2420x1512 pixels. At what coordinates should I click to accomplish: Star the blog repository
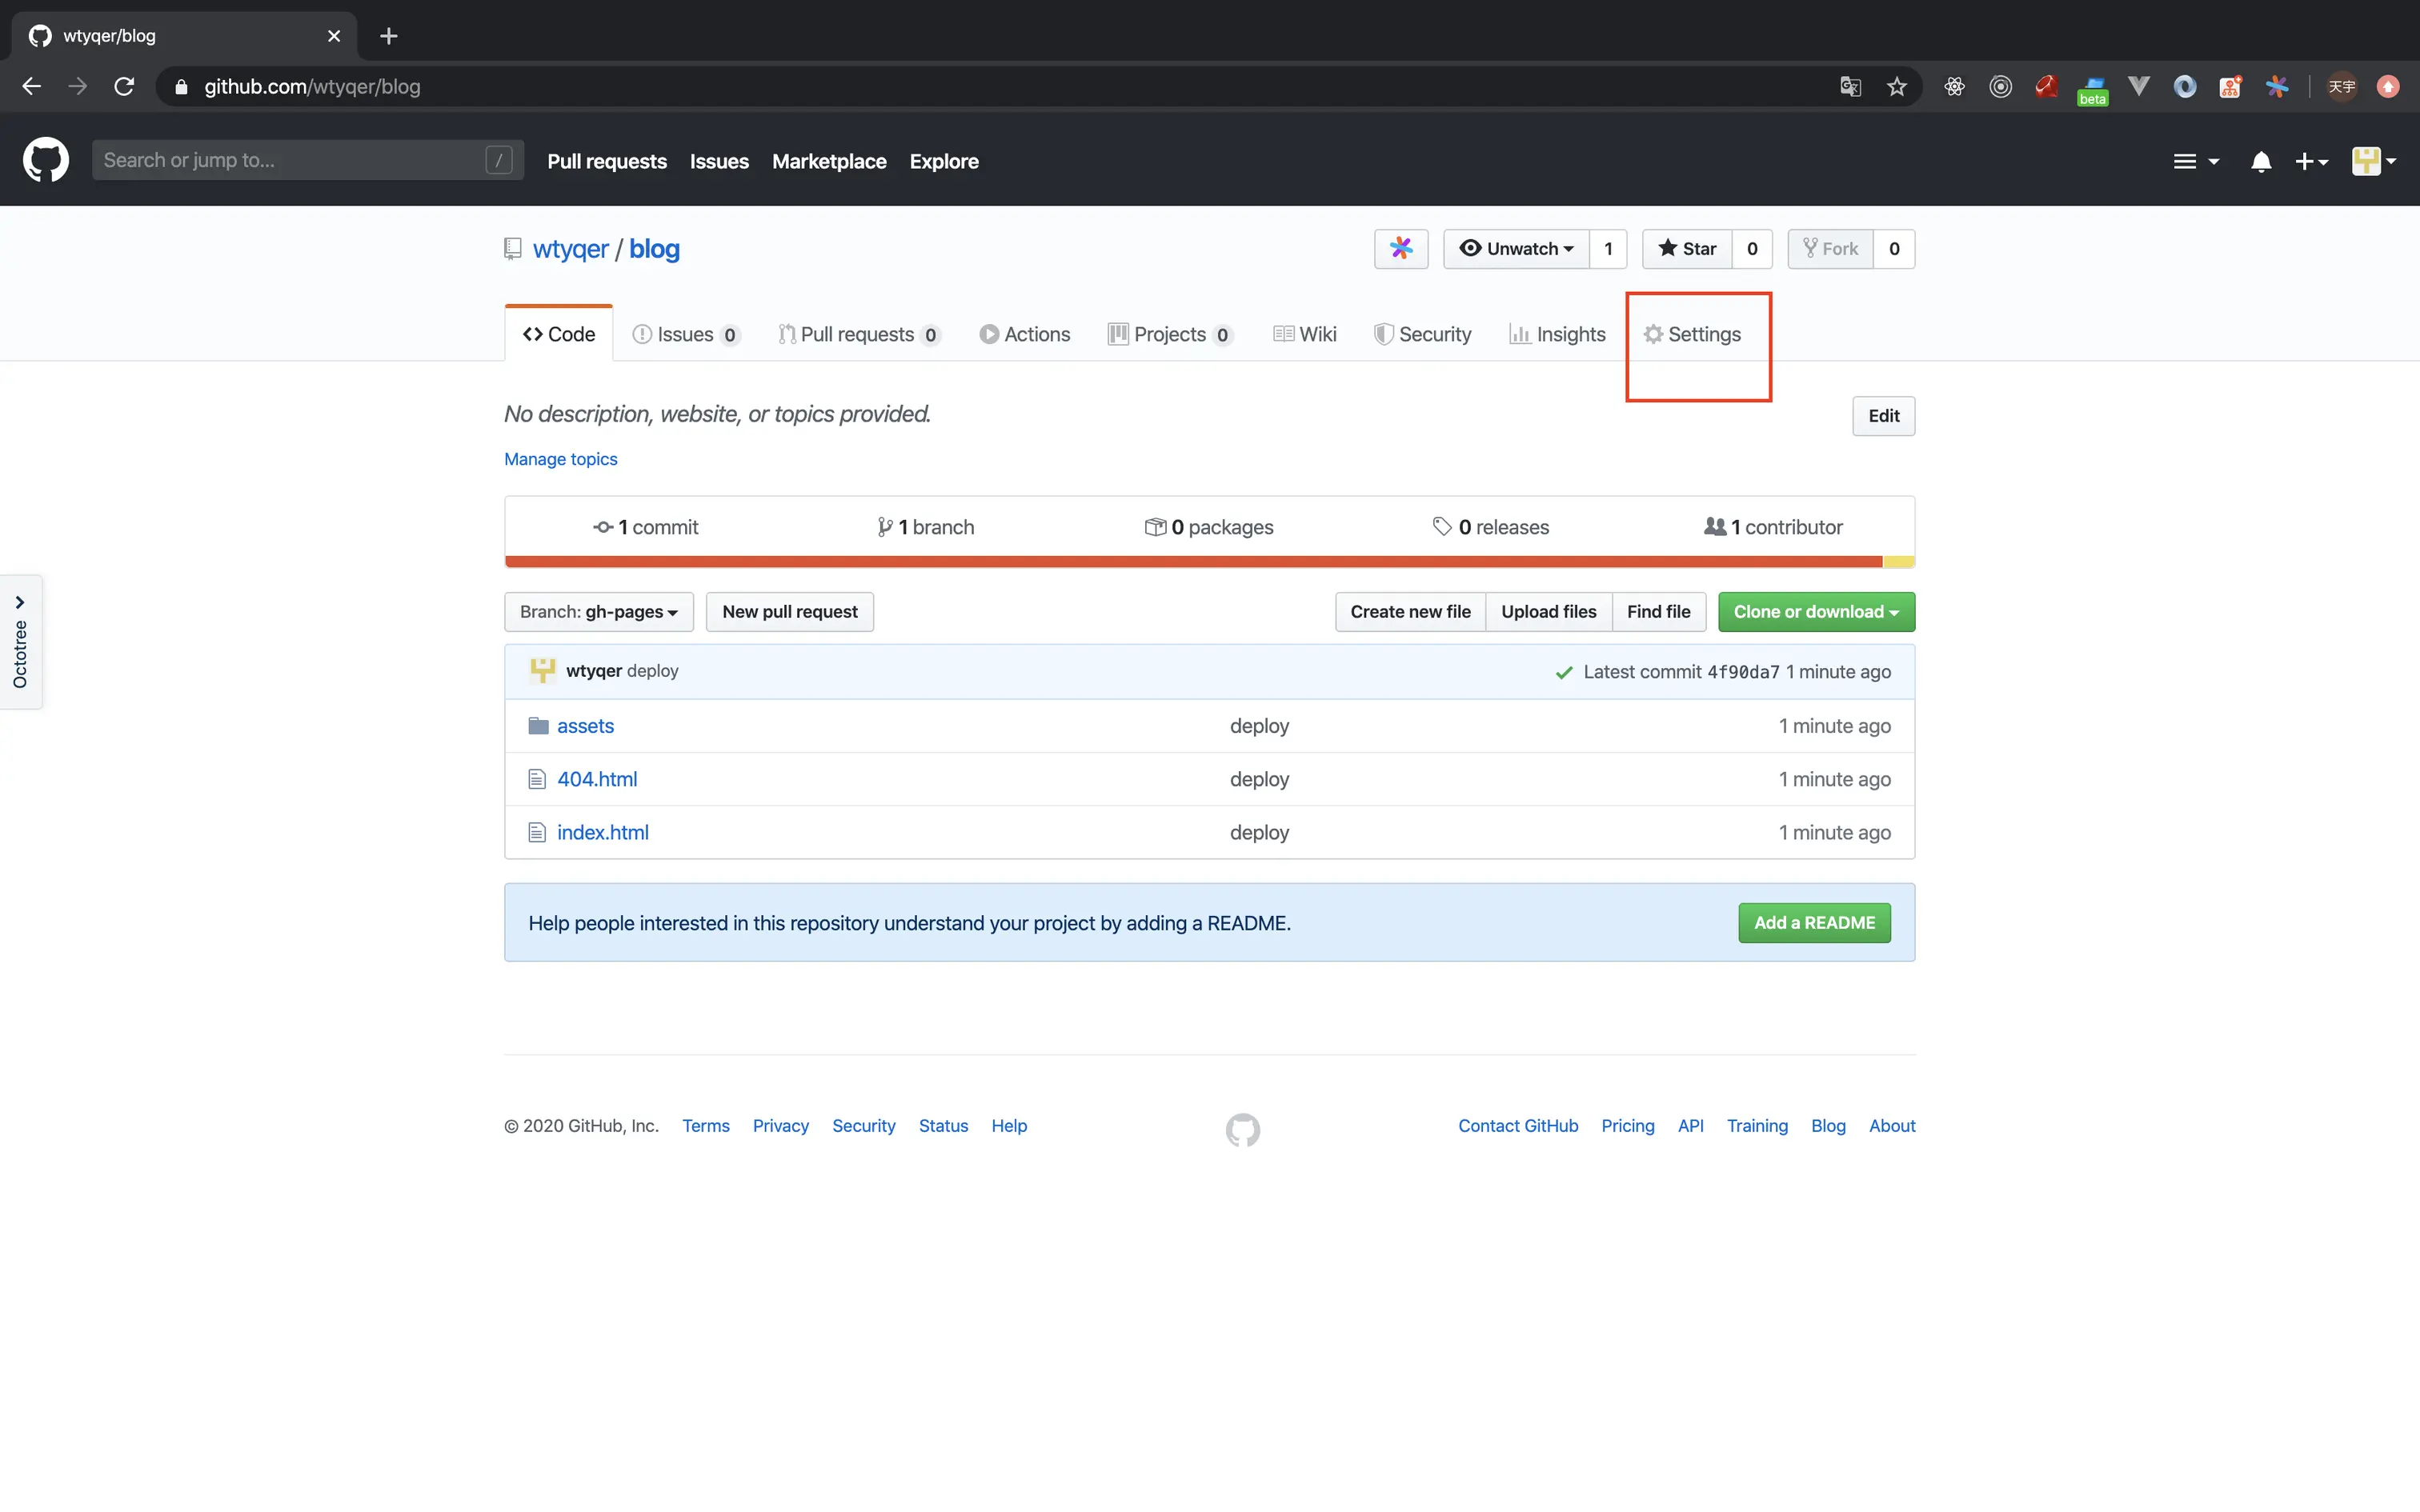1687,248
